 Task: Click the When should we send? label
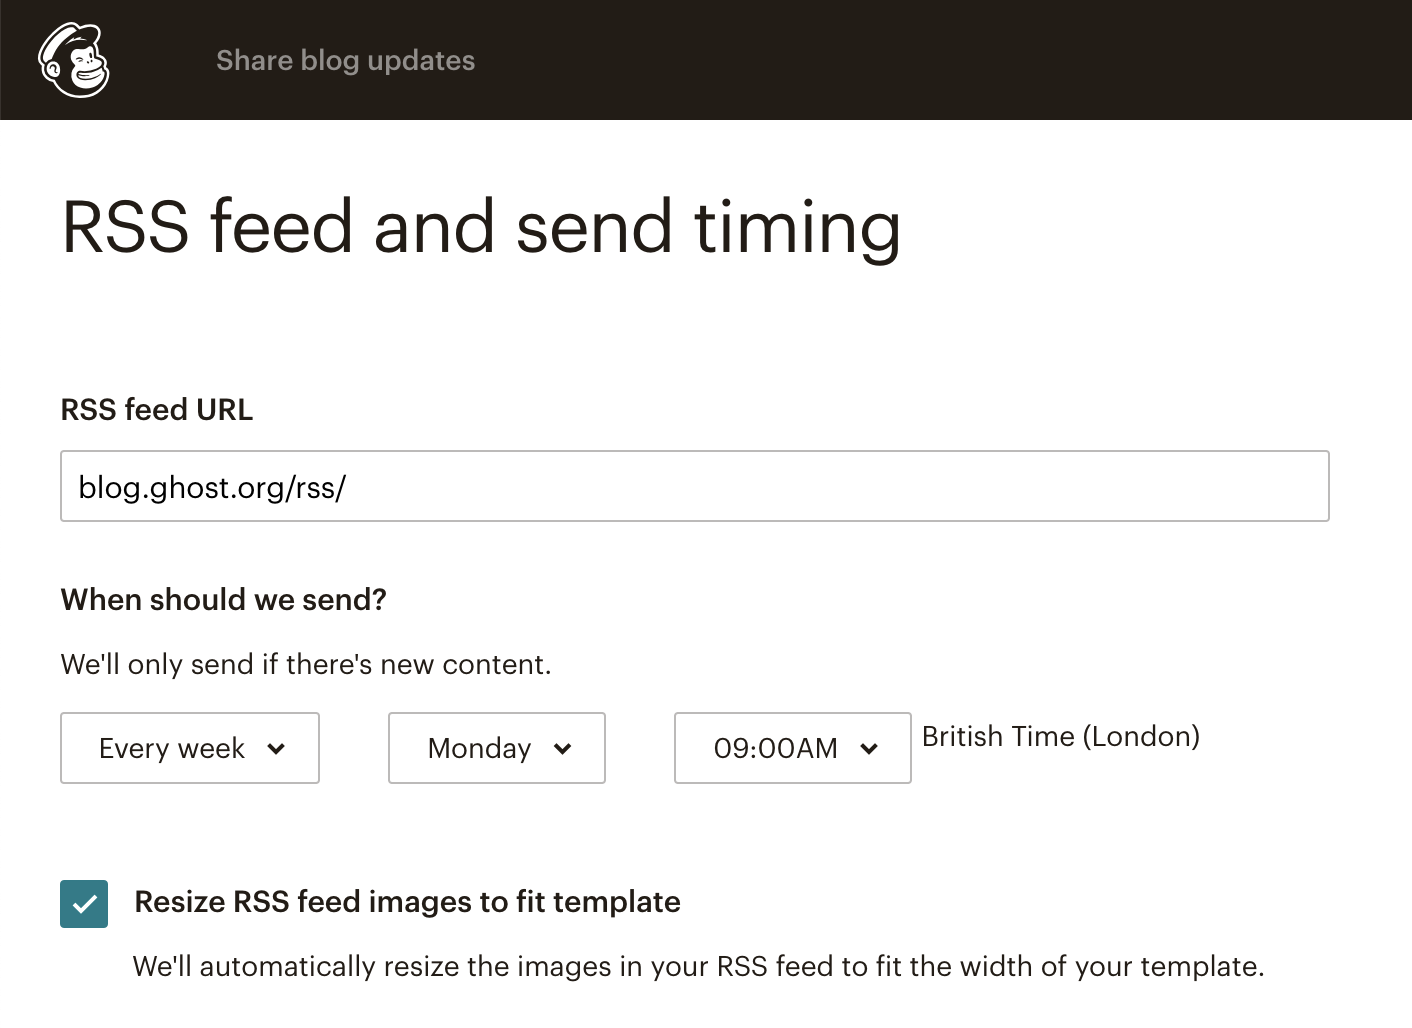pos(223,599)
